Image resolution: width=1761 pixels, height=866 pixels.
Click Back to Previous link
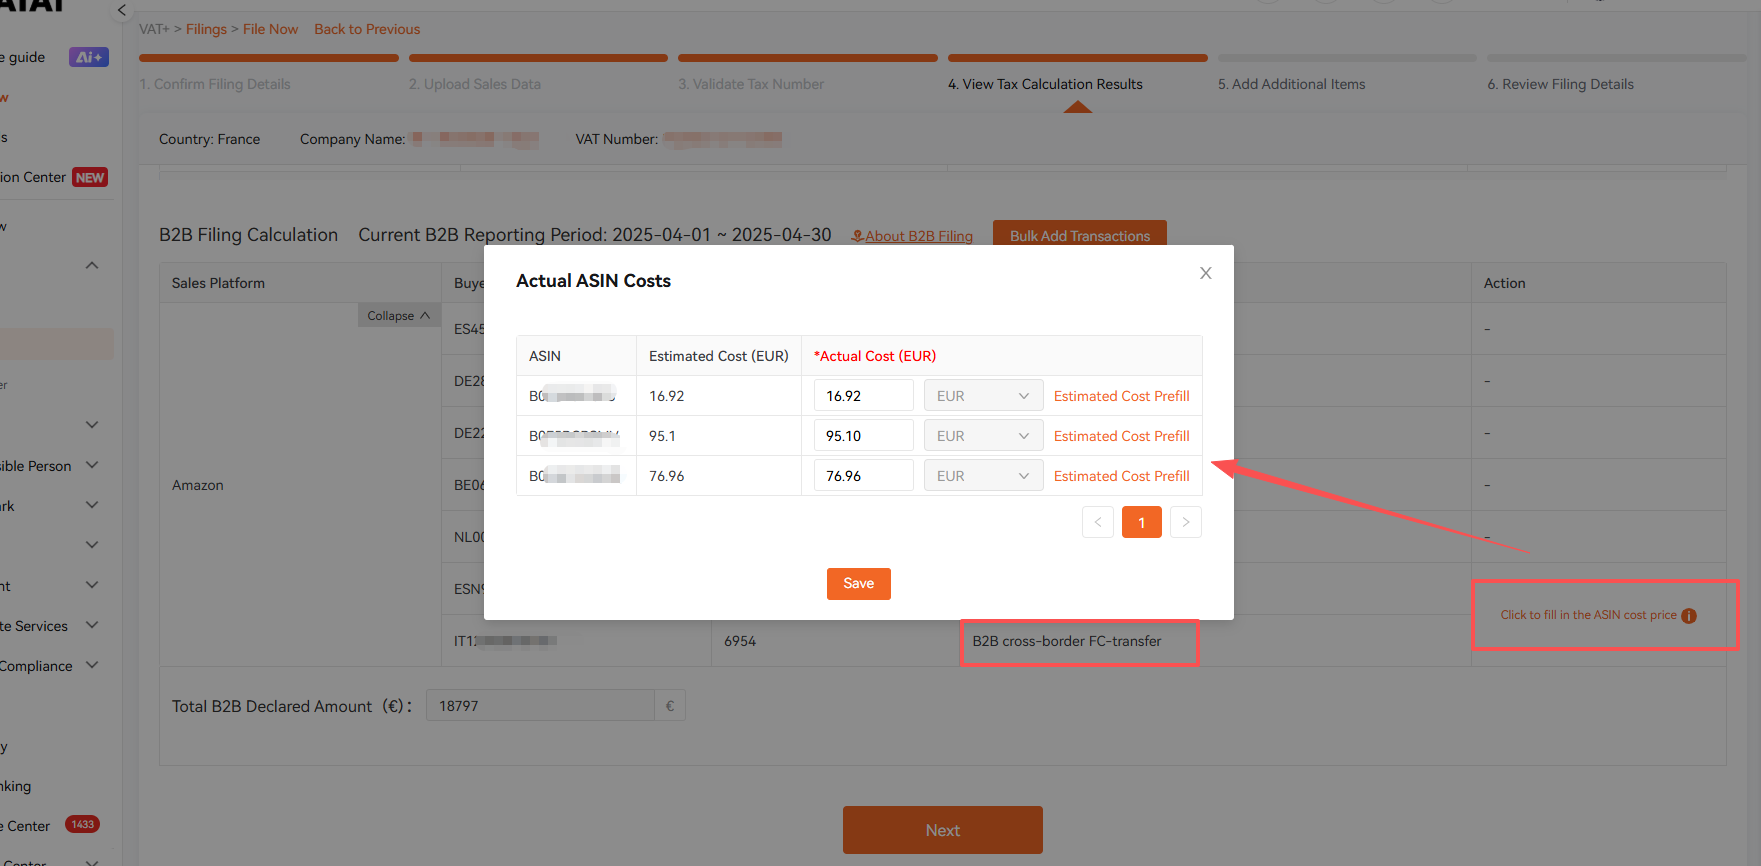367,29
